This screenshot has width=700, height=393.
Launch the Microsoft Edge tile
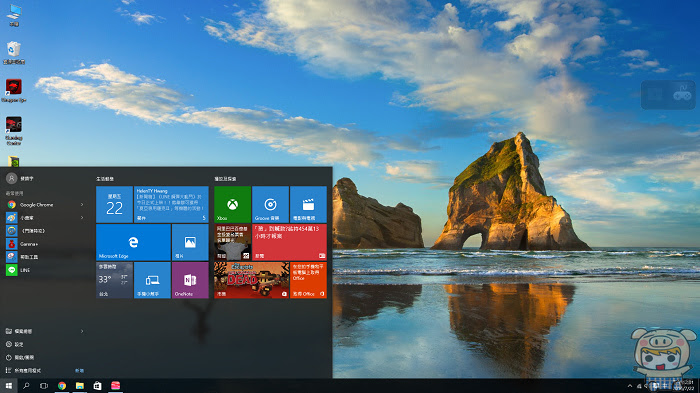tap(133, 242)
